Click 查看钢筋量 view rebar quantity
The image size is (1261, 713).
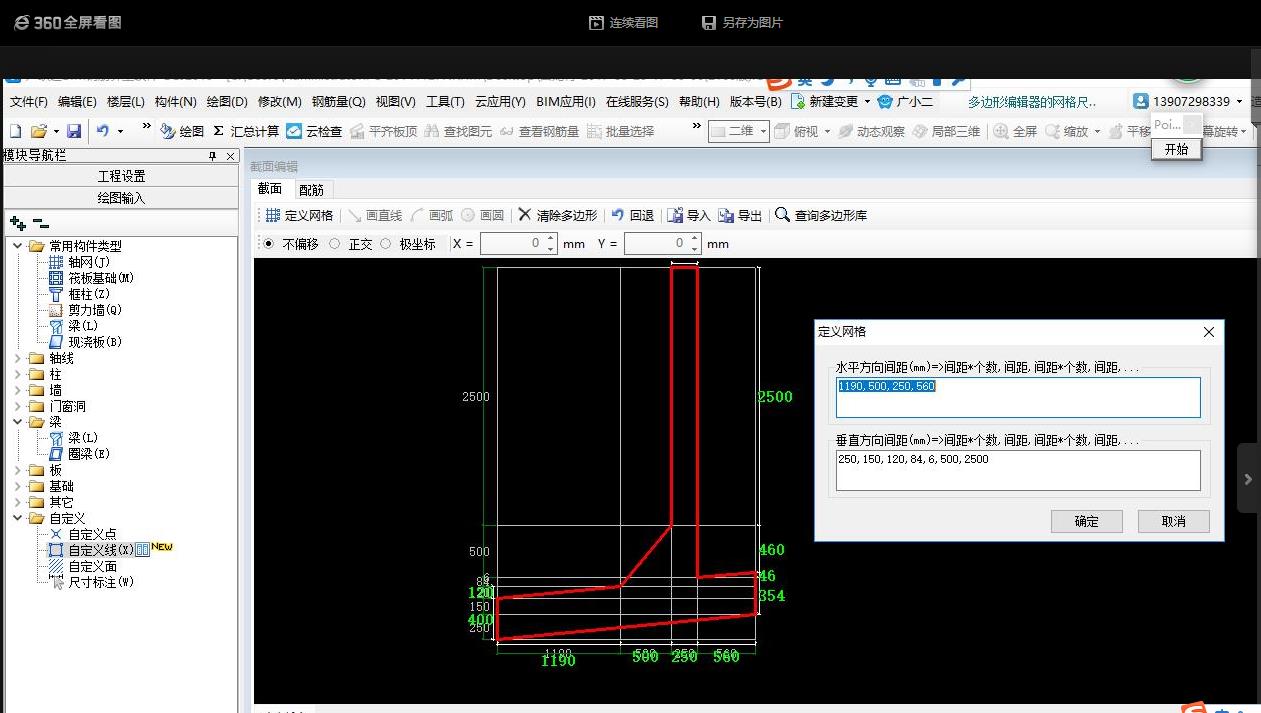(x=539, y=131)
